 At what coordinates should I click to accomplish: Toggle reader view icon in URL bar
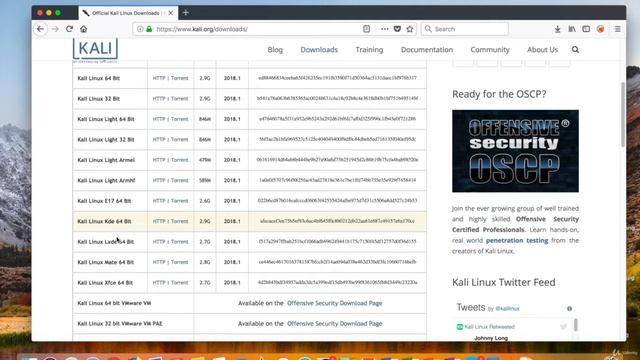(x=367, y=29)
